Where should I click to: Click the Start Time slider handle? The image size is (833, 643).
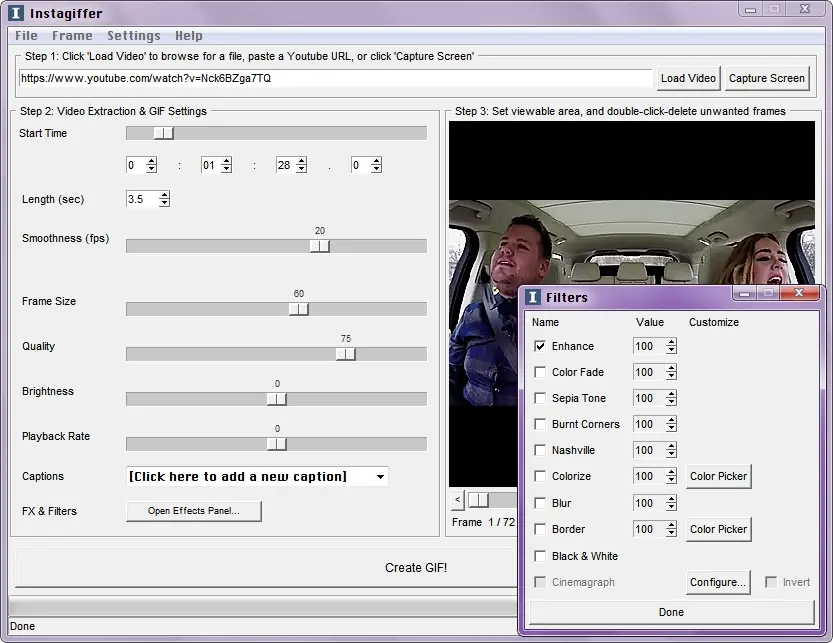[x=164, y=133]
